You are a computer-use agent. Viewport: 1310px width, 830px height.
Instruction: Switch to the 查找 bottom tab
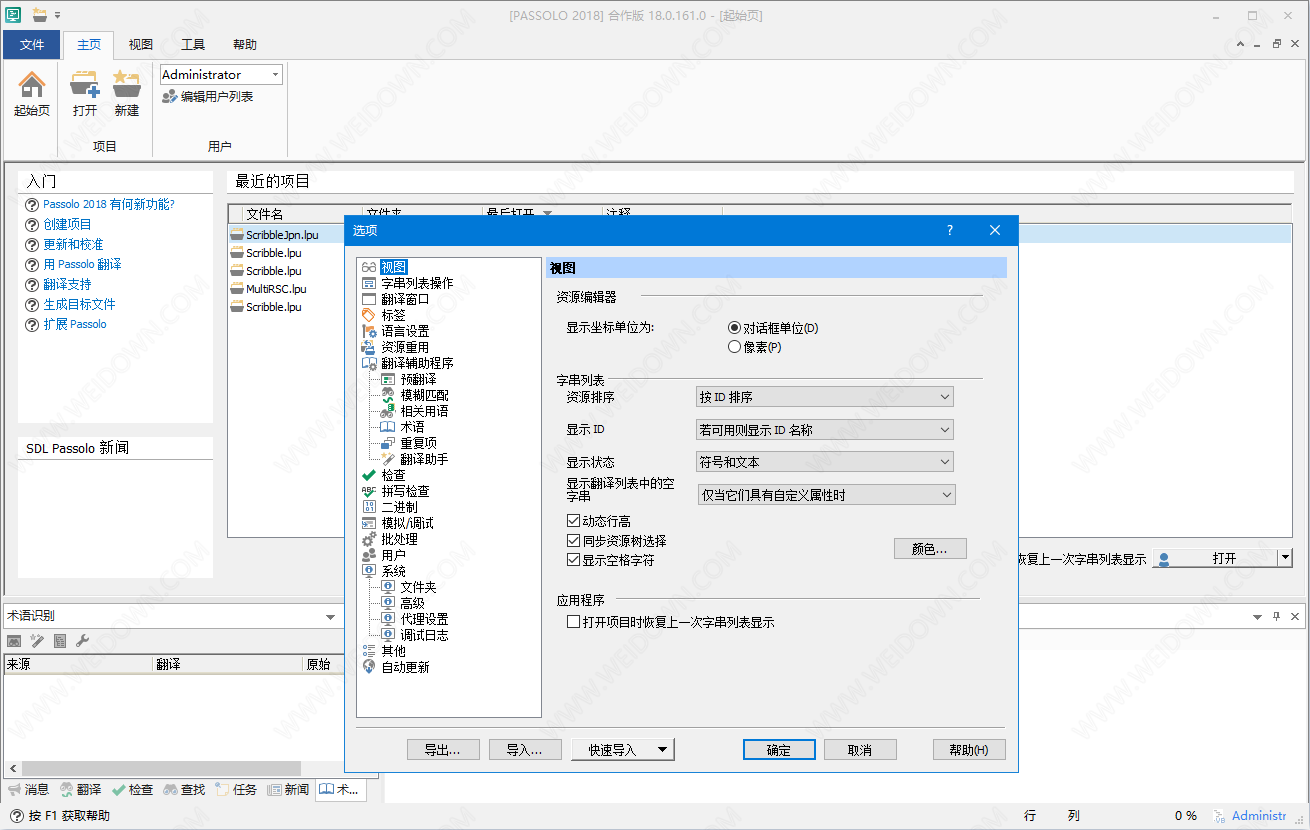tap(184, 790)
